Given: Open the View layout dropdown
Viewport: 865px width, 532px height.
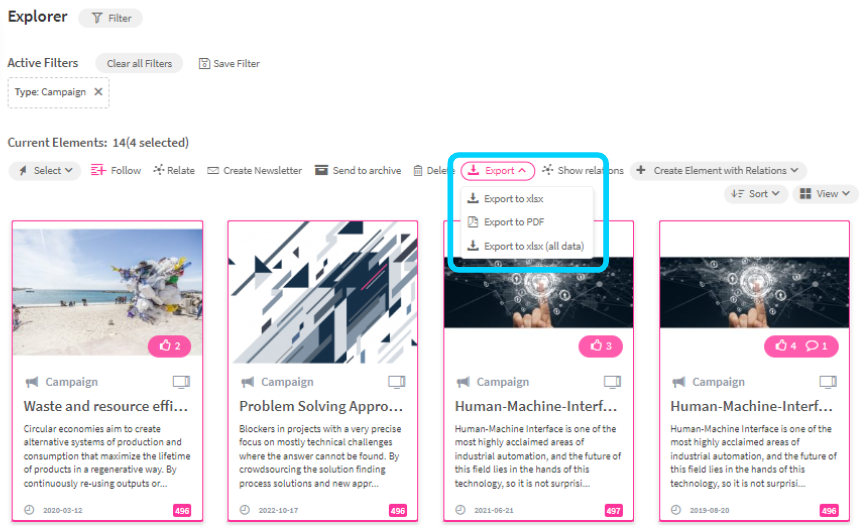Looking at the screenshot, I should pyautogui.click(x=825, y=194).
